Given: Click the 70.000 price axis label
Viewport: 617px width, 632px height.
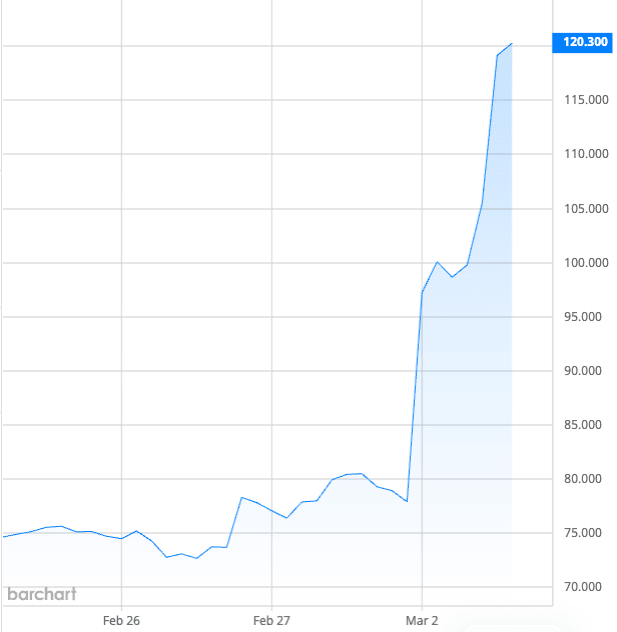Looking at the screenshot, I should click(584, 587).
